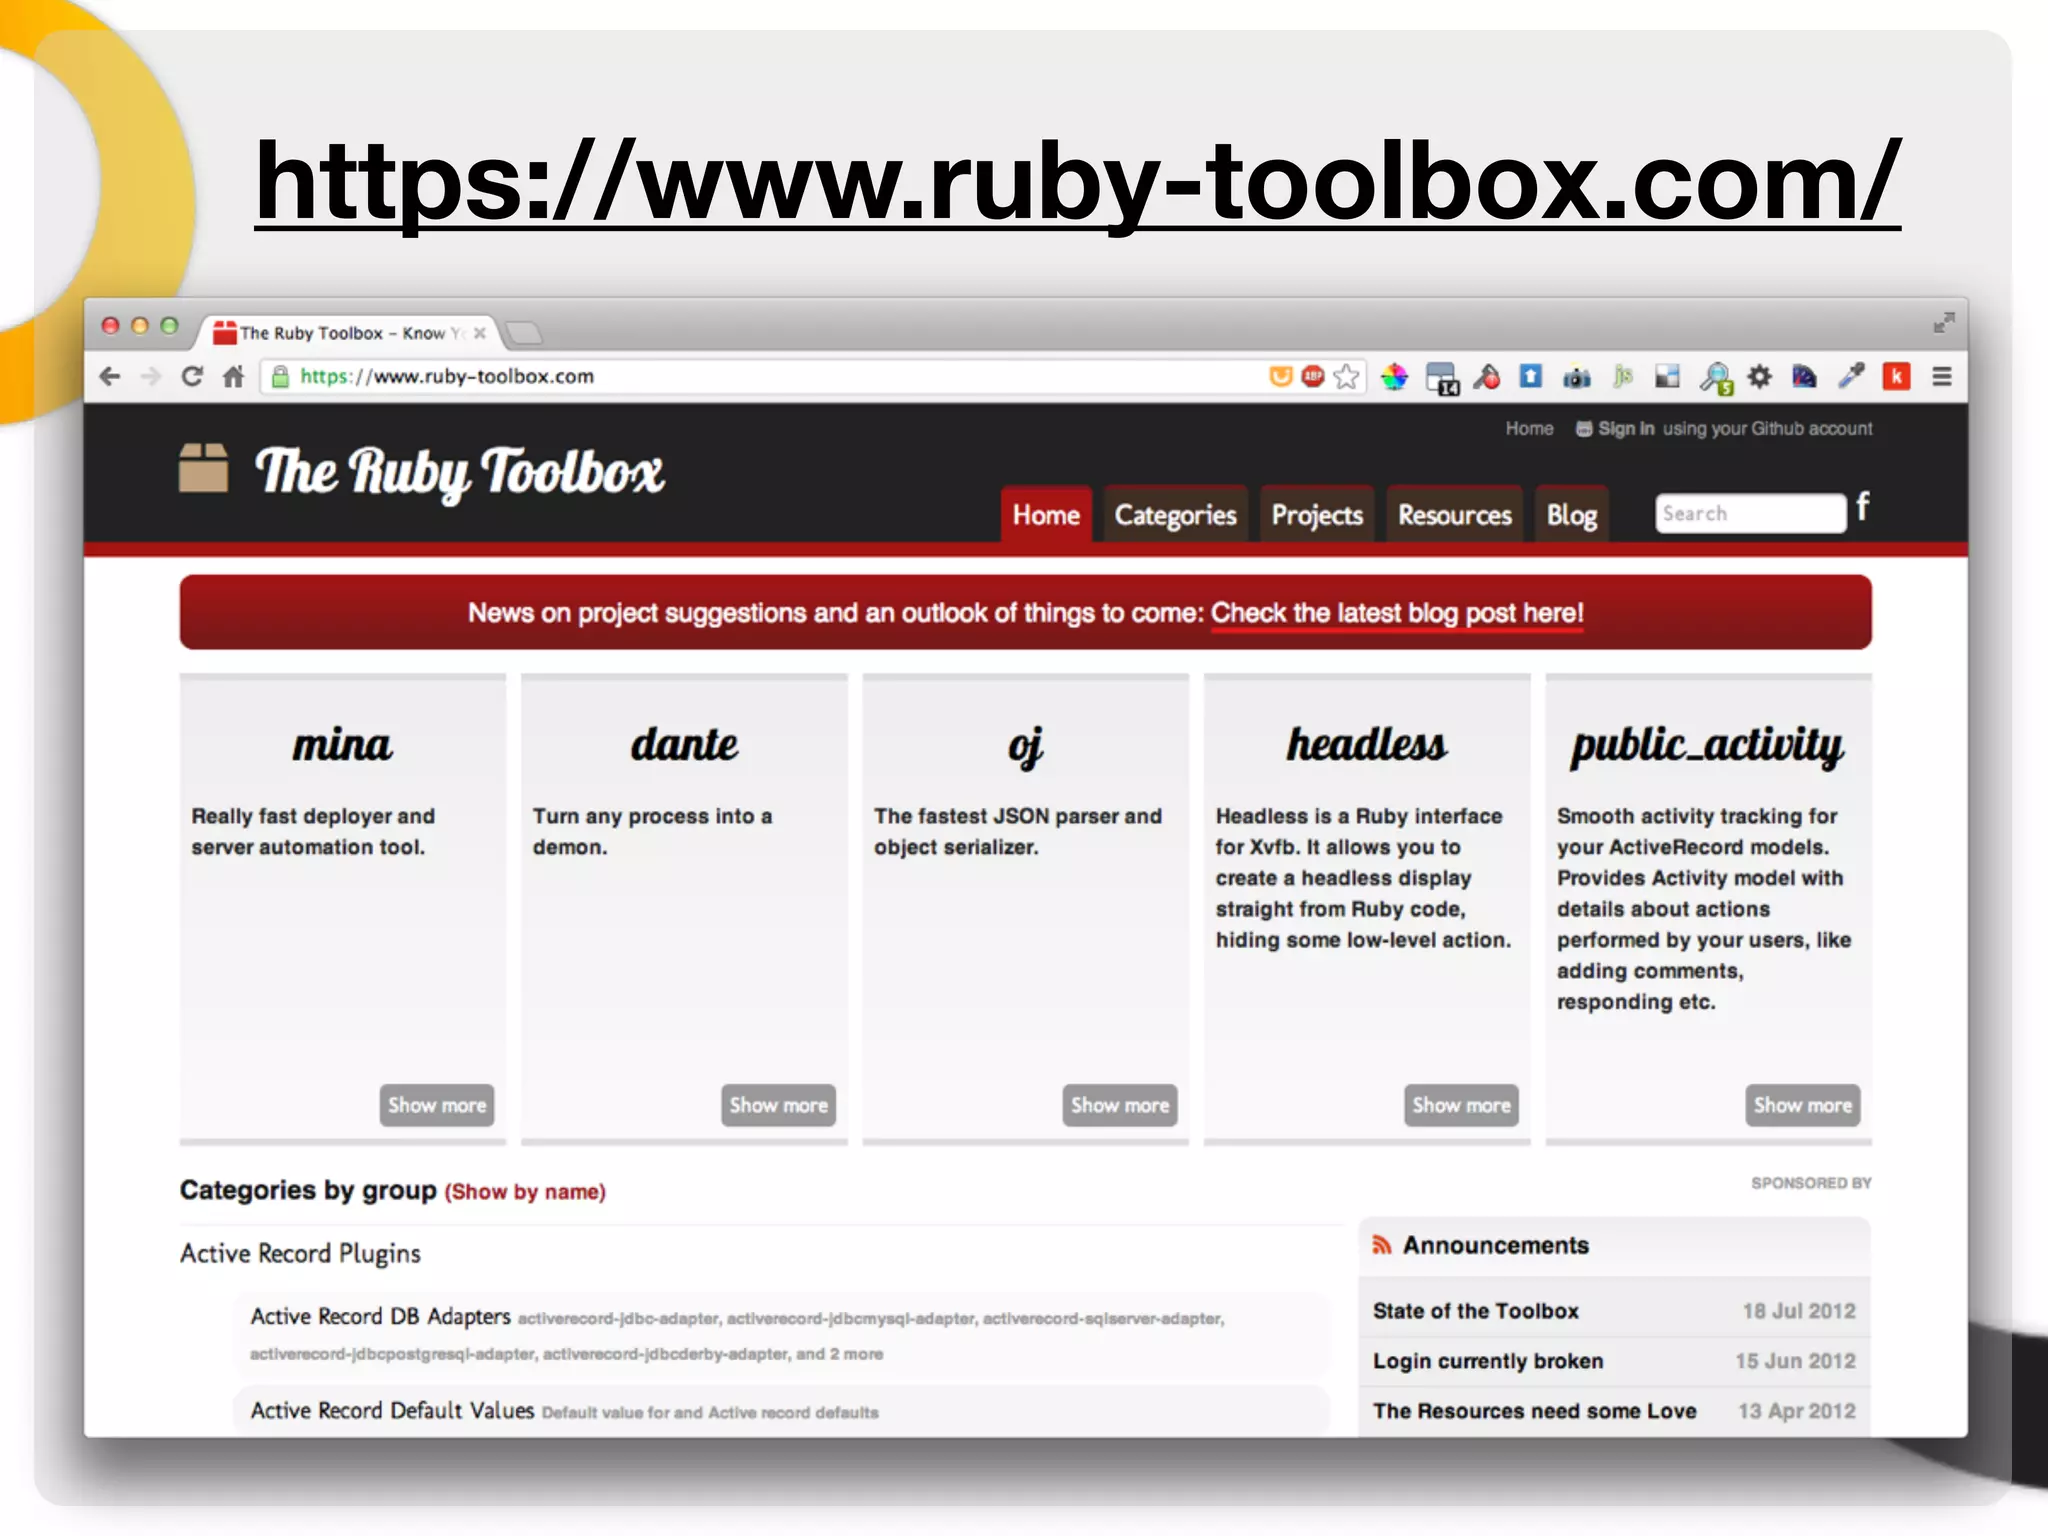The width and height of the screenshot is (2048, 1536).
Task: Click the orange Pocket-style icon in address bar
Action: click(x=1280, y=377)
